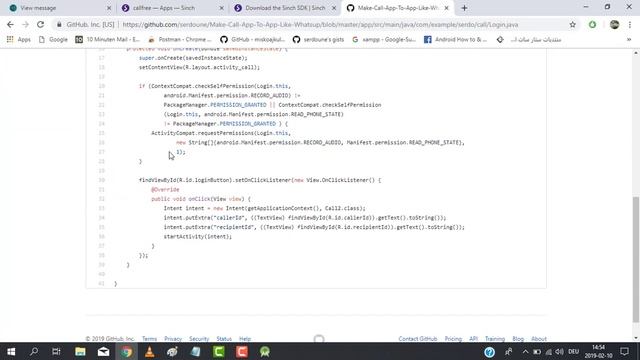The width and height of the screenshot is (640, 360).
Task: Reload the current GitHub page
Action: pos(40,24)
